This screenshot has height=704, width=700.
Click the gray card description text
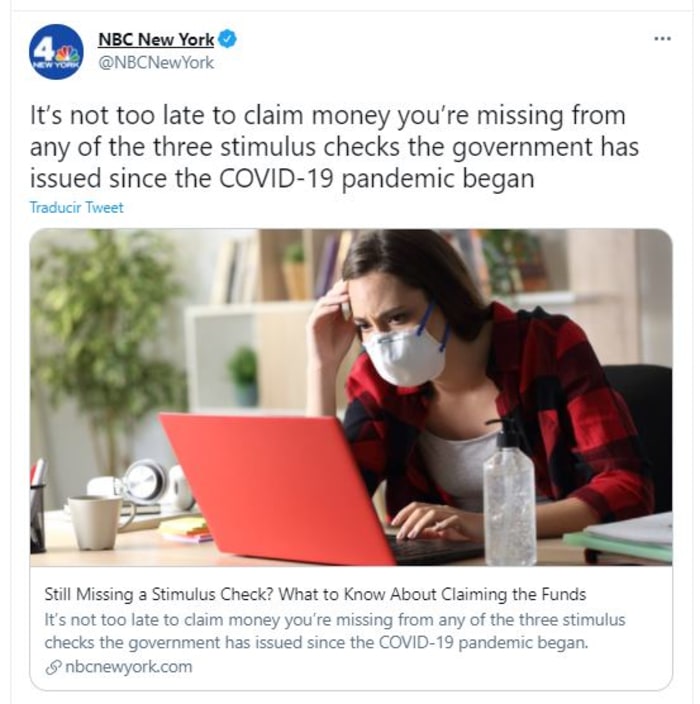335,631
